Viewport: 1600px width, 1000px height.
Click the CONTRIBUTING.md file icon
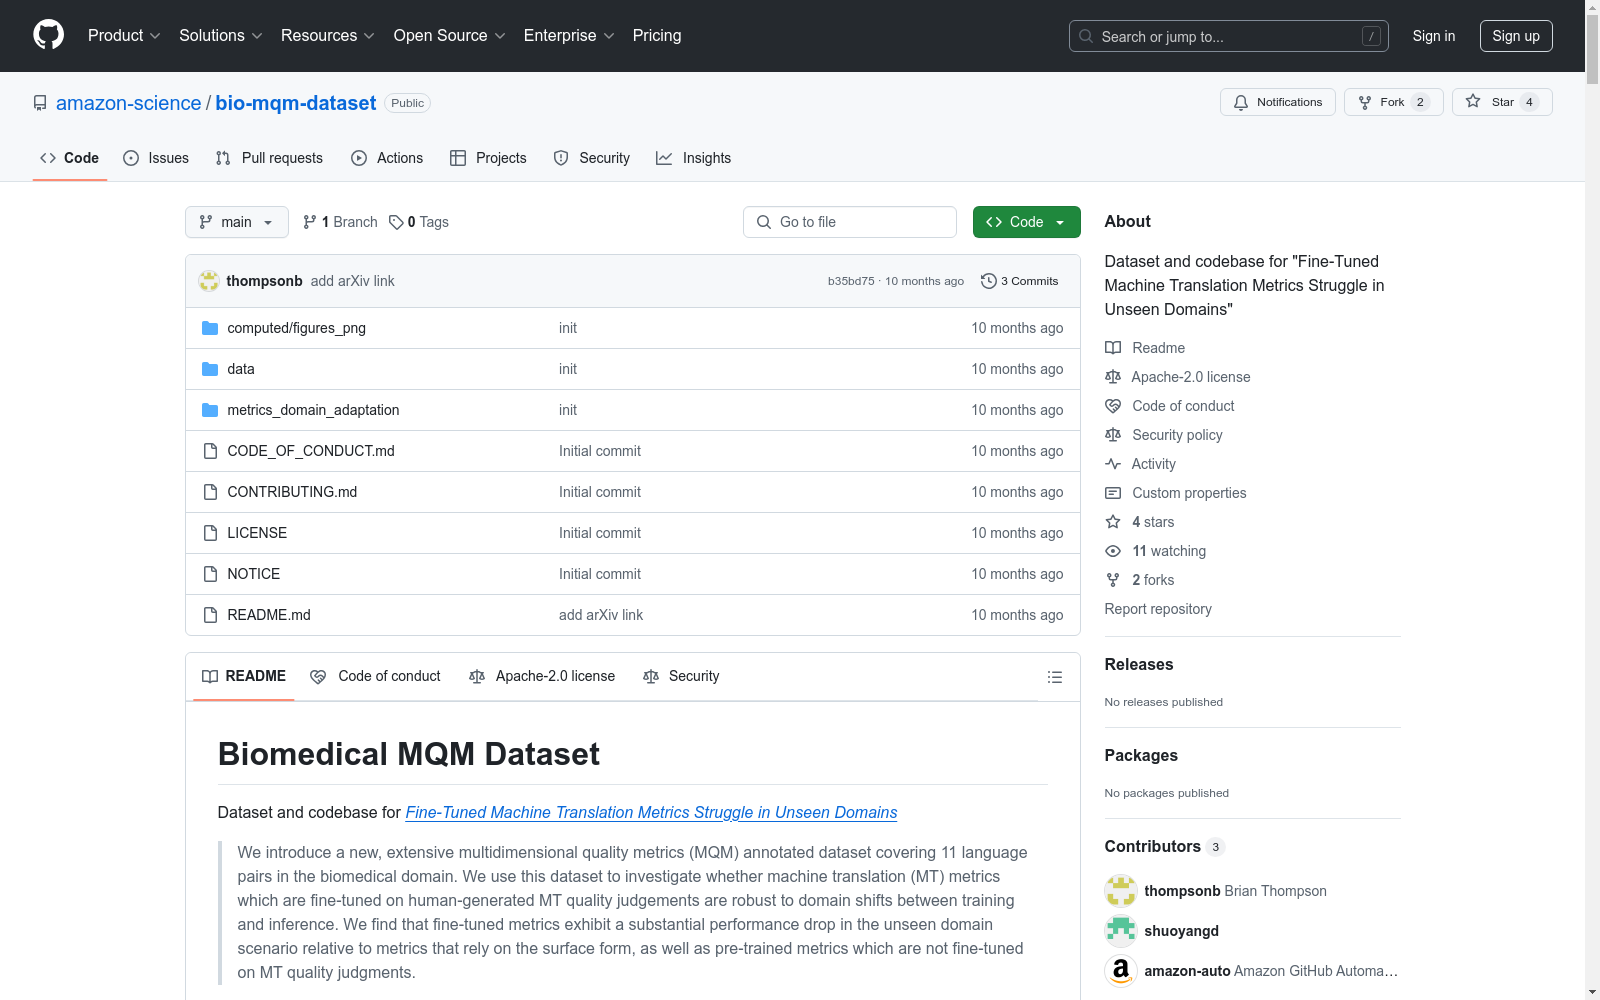pos(210,492)
